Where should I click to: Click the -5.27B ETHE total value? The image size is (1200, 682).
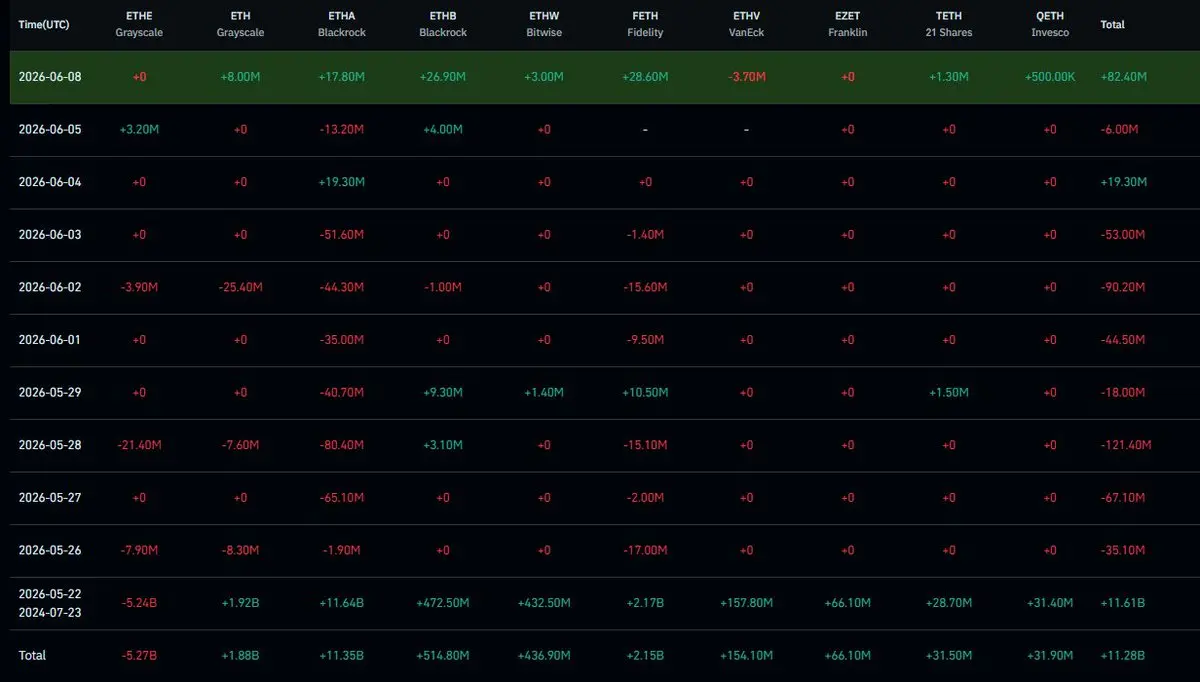pos(139,656)
